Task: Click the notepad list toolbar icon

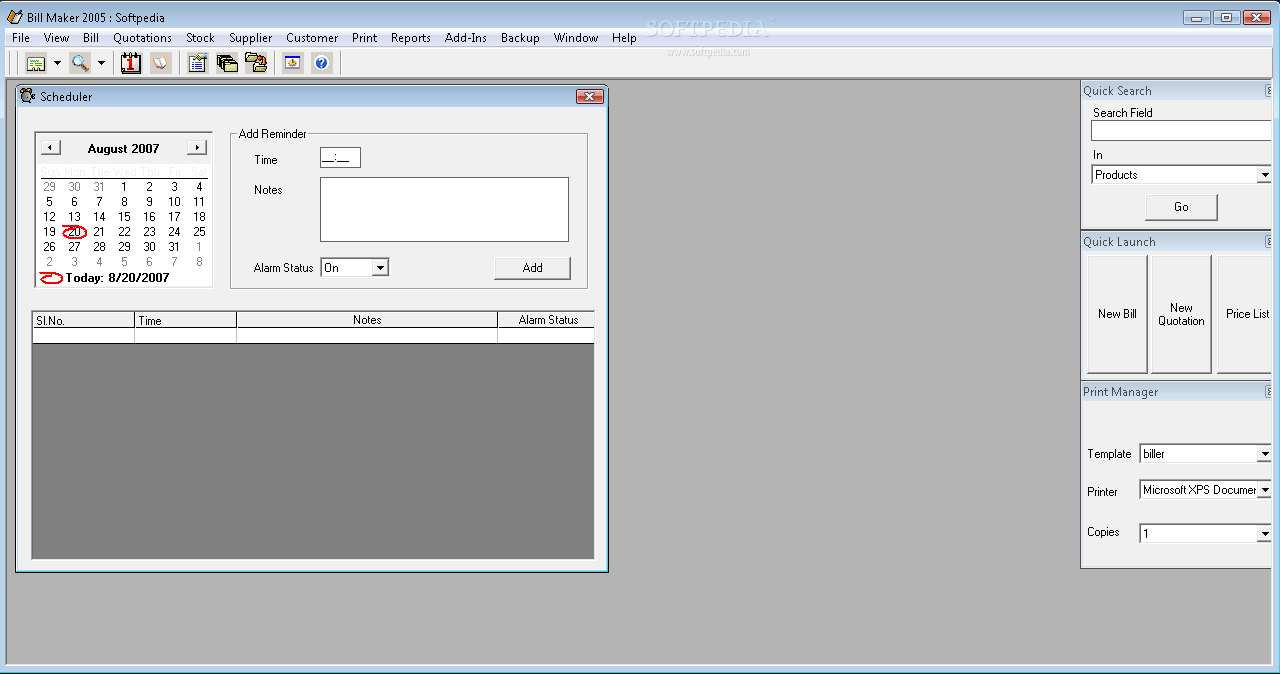Action: pyautogui.click(x=197, y=63)
